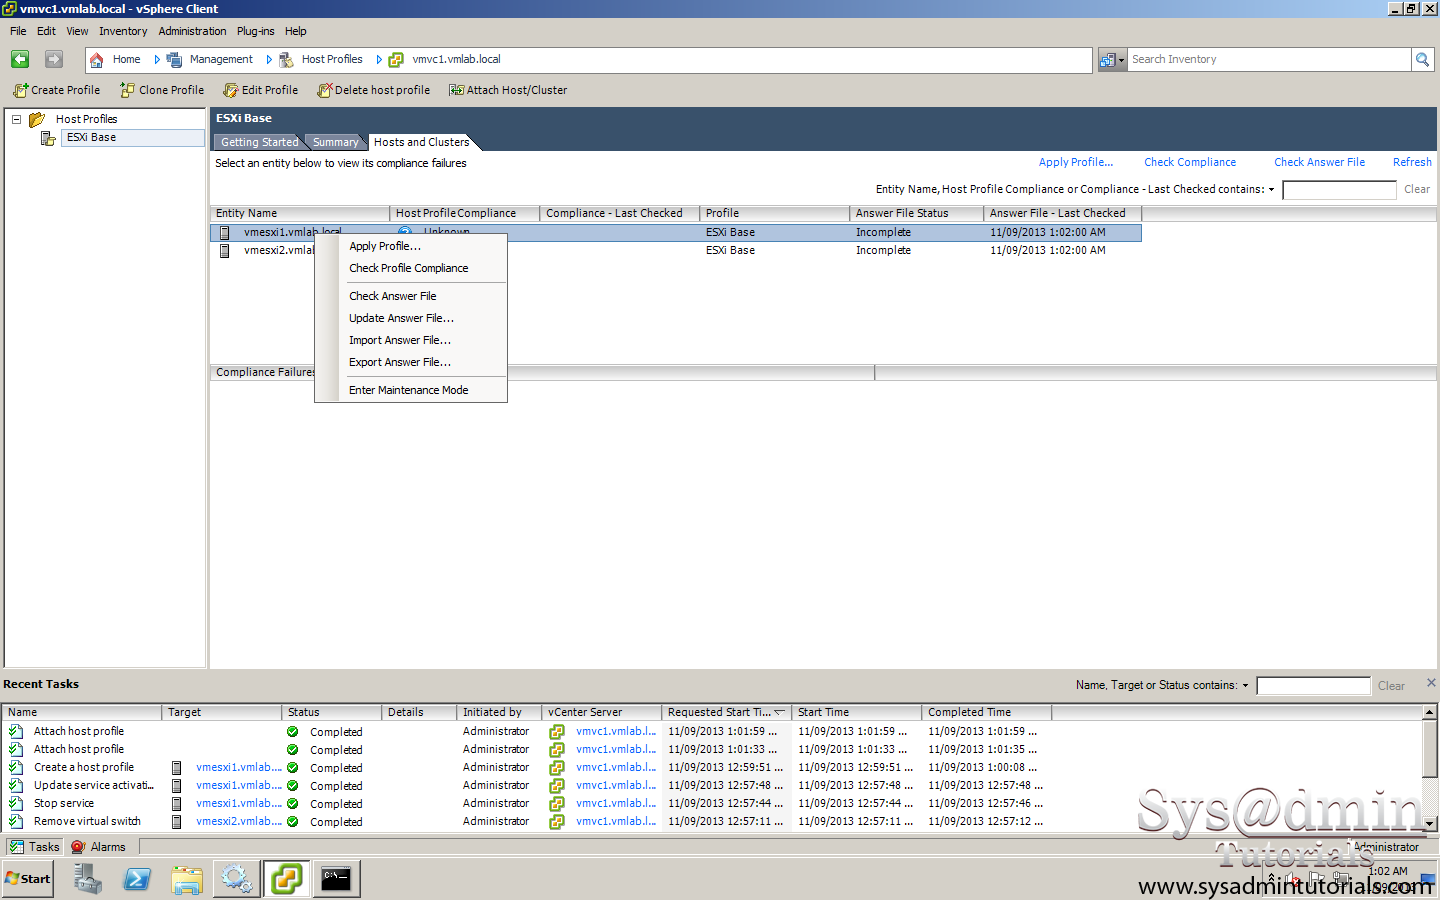Switch to Summary tab

[x=335, y=142]
